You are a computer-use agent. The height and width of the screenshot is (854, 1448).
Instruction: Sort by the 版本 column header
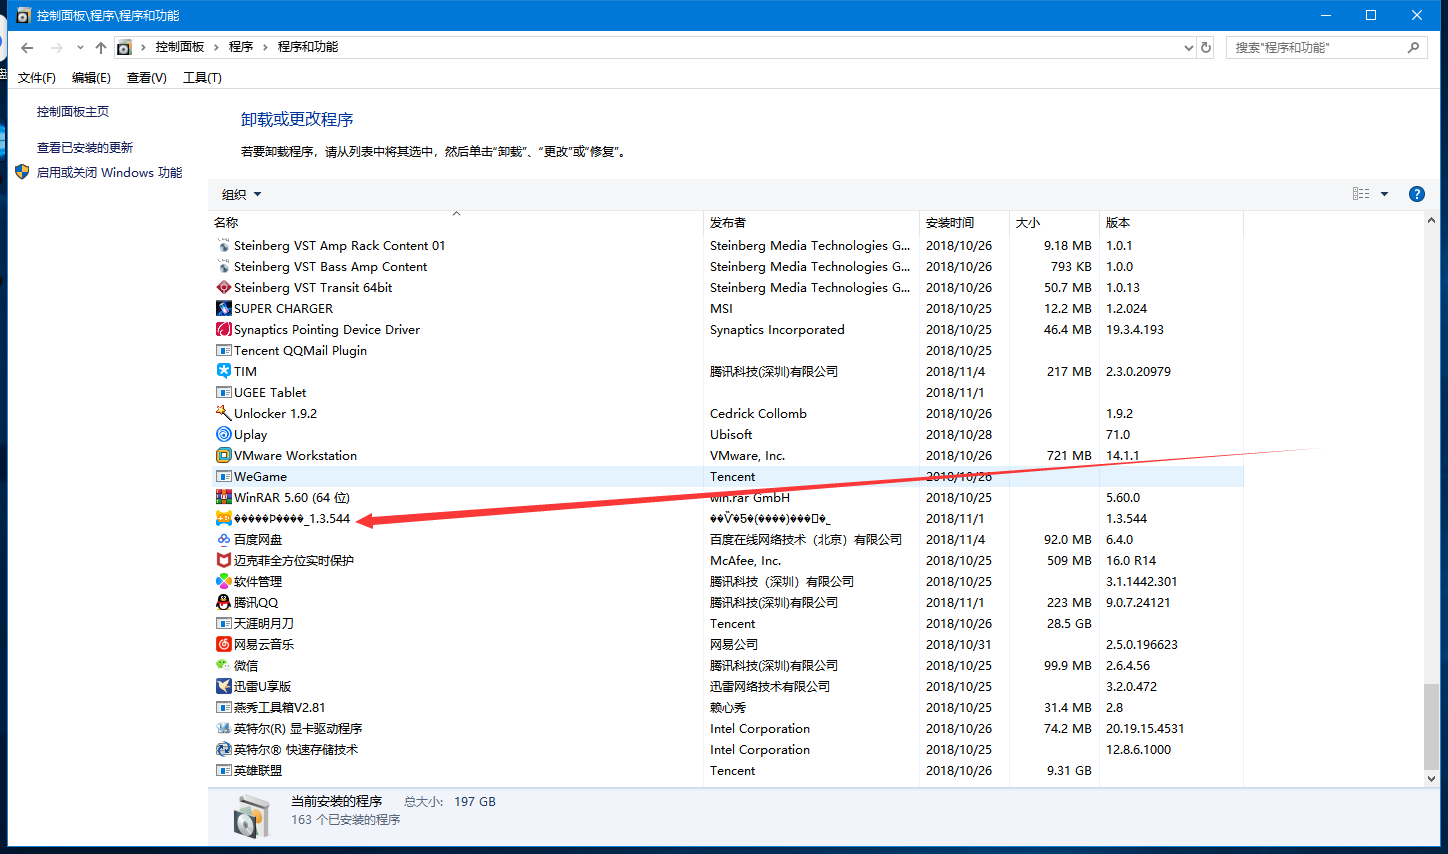[1171, 222]
